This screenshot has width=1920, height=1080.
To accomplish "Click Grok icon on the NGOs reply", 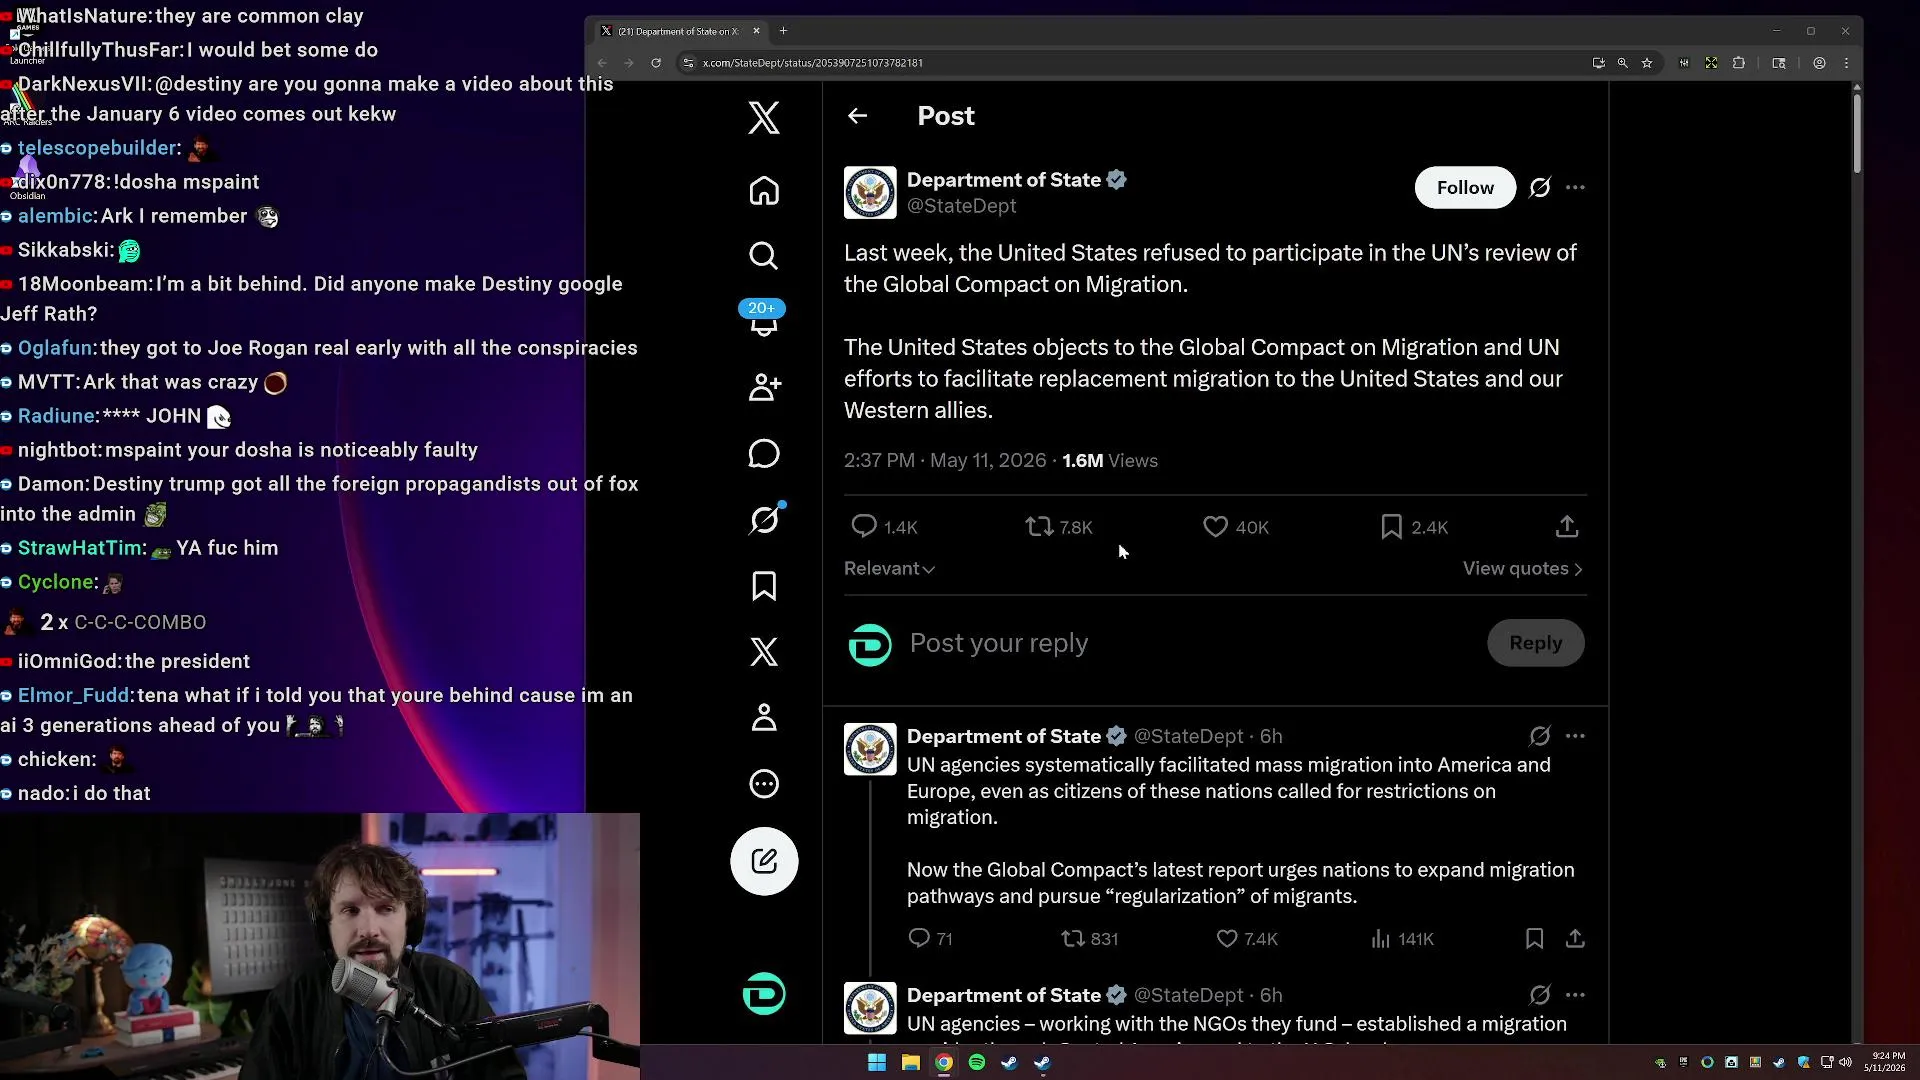I will click(1540, 995).
